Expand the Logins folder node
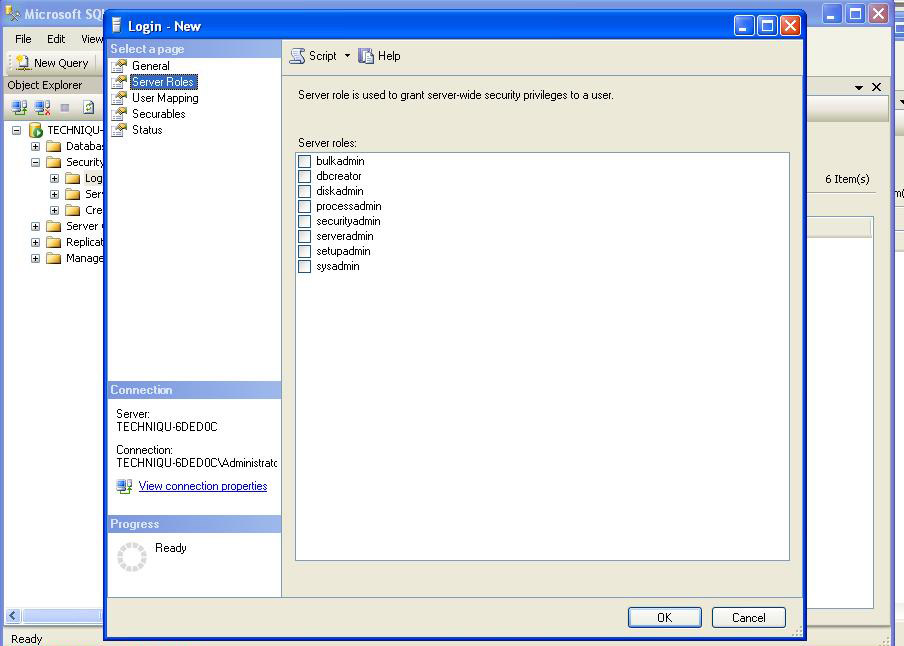 point(55,179)
